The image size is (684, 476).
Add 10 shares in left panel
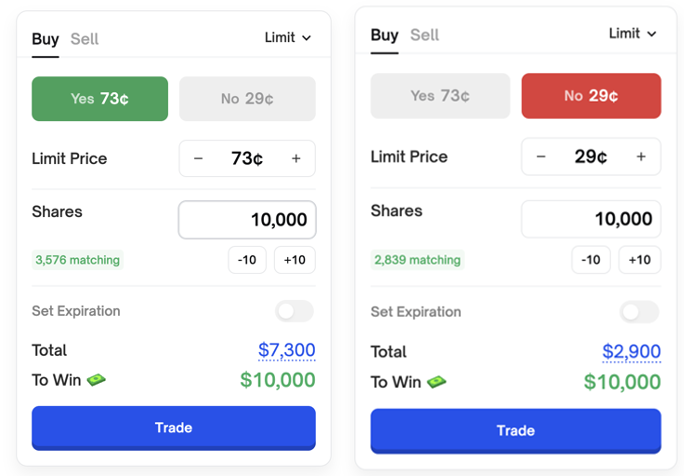(295, 260)
